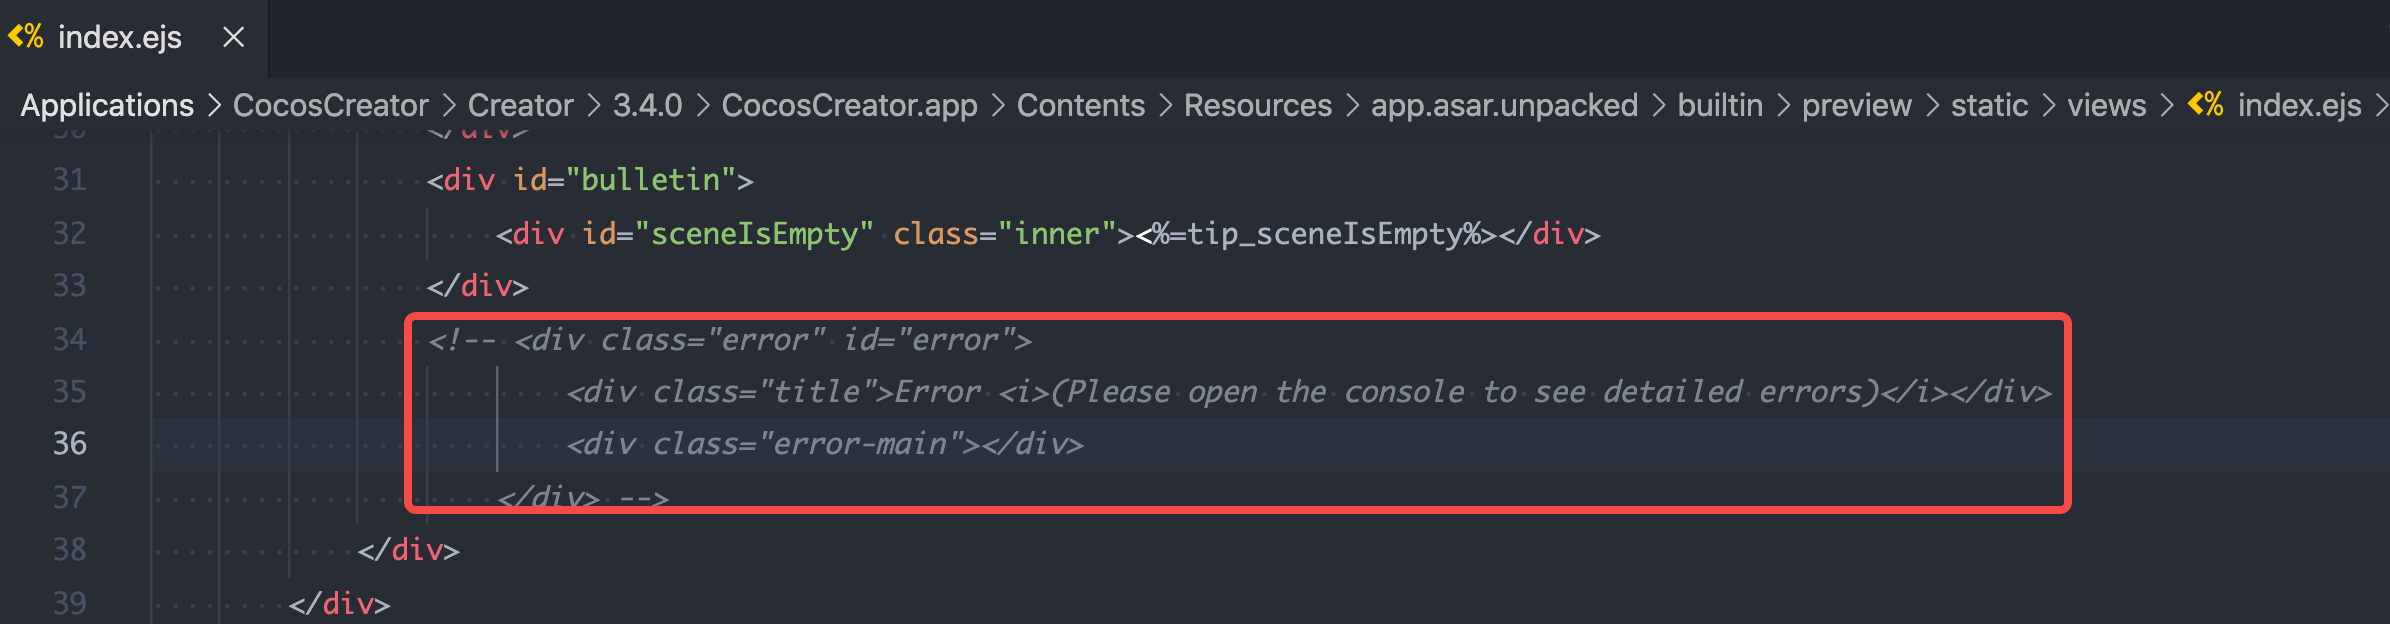
Task: Click the builtin breadcrumb folder
Action: (1719, 105)
